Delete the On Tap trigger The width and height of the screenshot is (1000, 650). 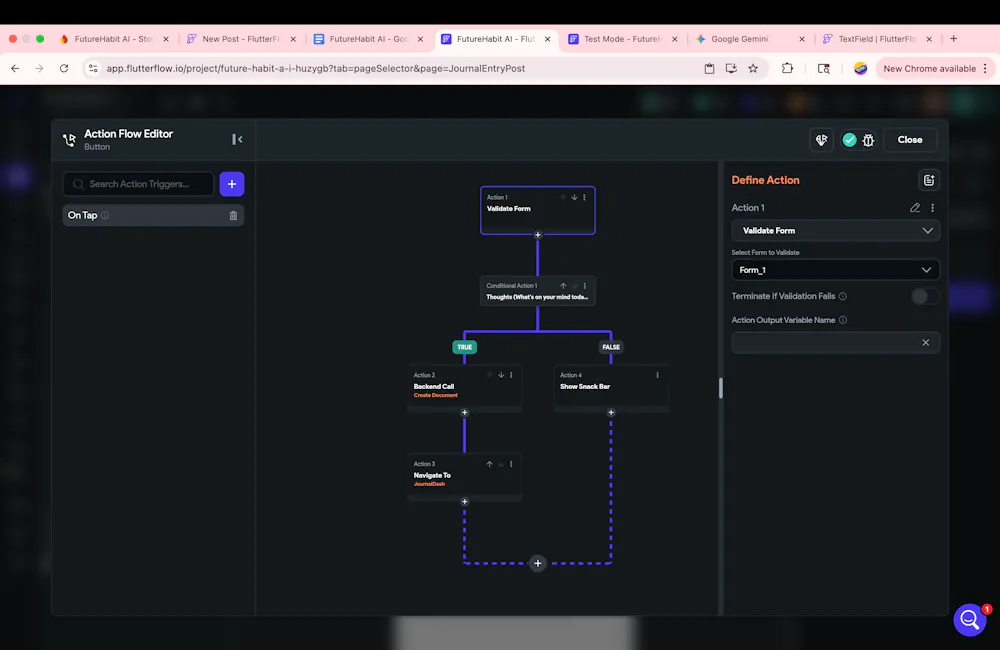[x=233, y=216]
